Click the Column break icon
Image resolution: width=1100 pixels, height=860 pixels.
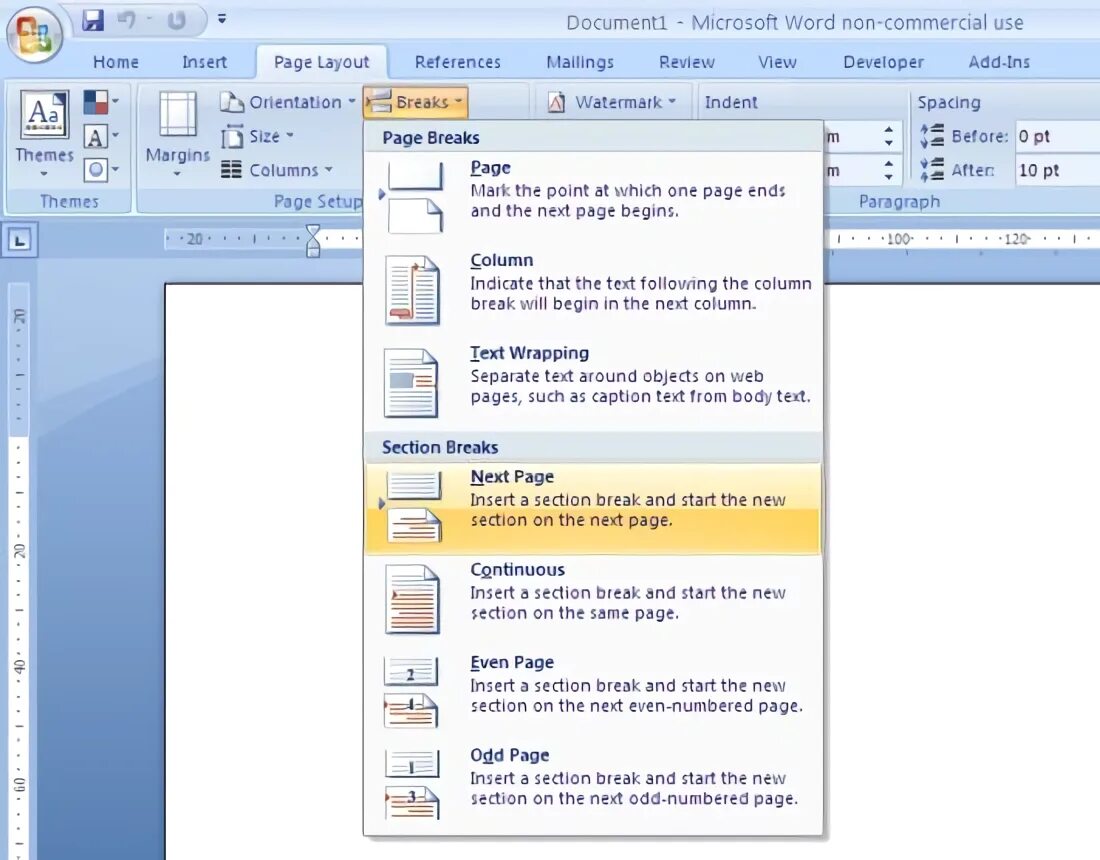[412, 290]
